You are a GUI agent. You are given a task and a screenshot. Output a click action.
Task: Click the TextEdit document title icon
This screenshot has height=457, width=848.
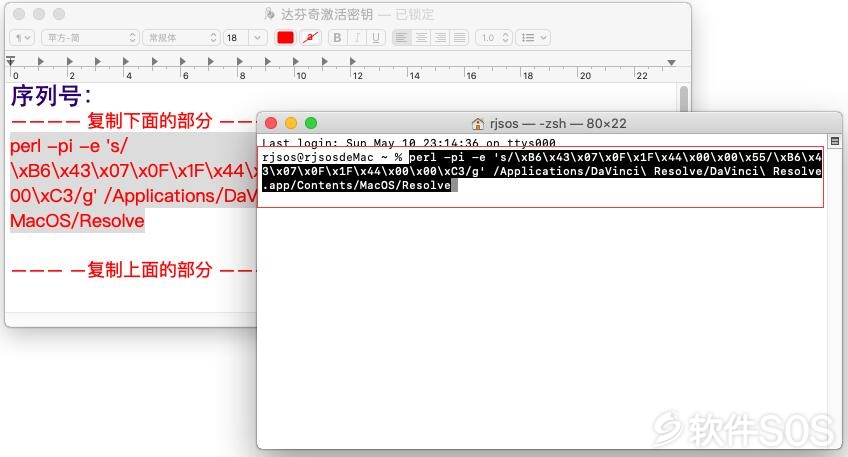click(269, 14)
